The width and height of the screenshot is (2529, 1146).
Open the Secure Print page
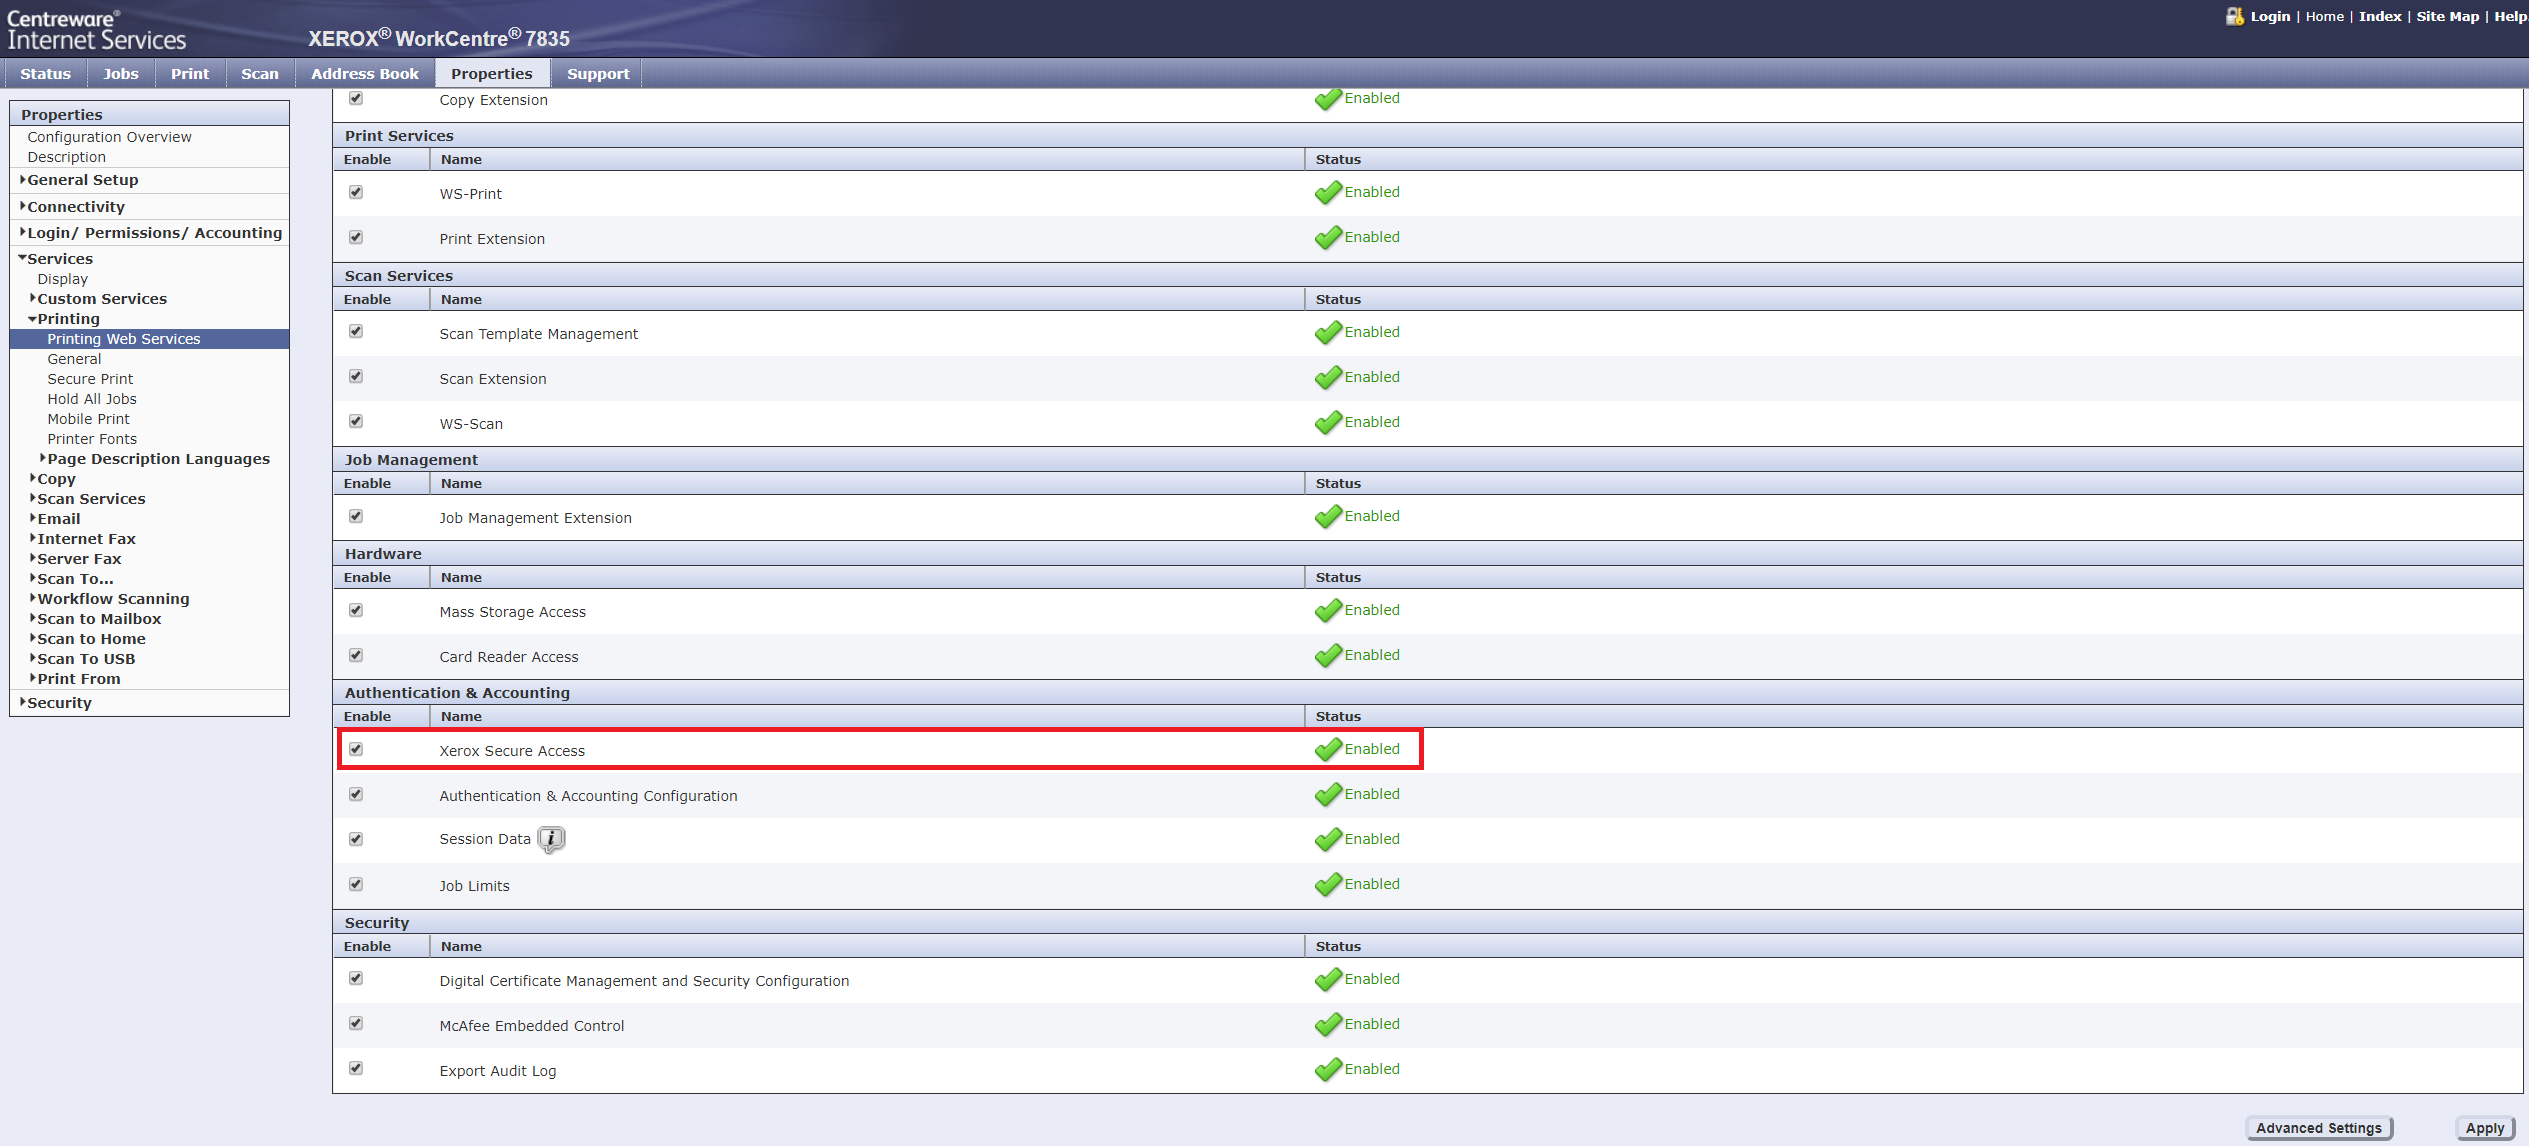click(x=90, y=379)
